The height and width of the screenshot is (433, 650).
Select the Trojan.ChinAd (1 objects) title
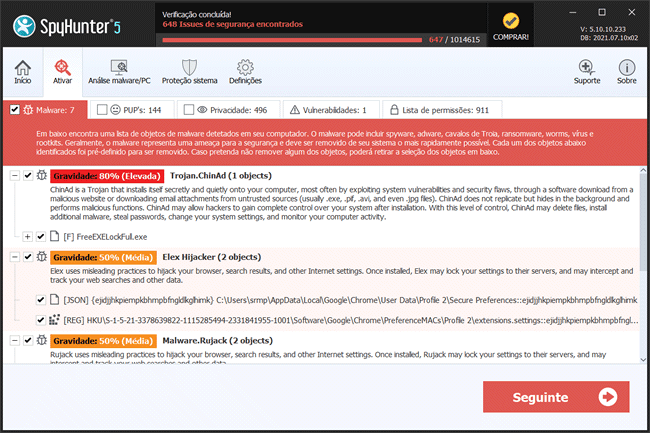coord(221,176)
